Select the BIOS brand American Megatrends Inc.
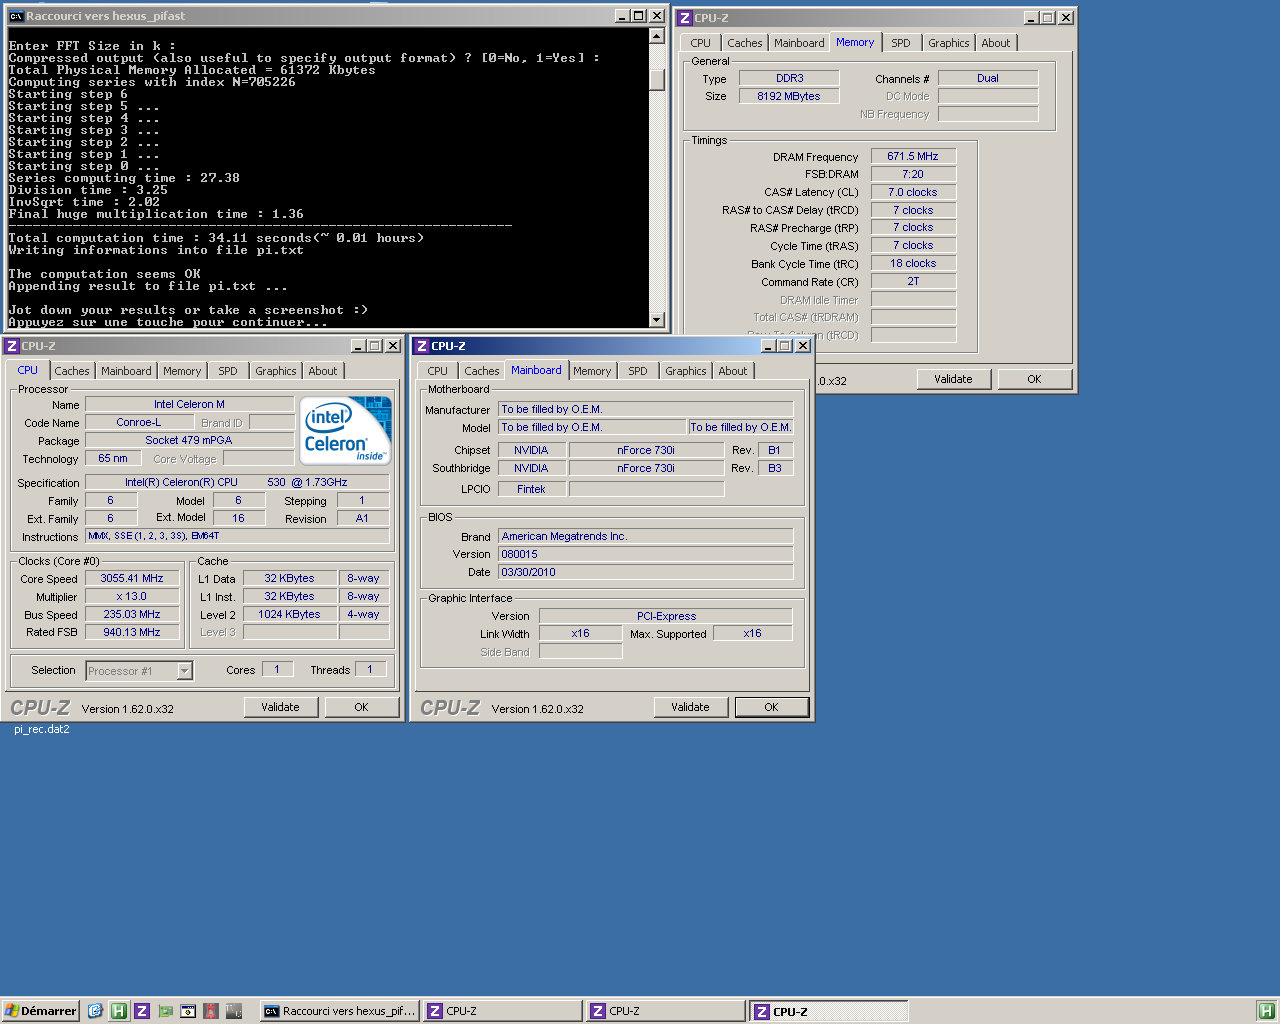 (x=646, y=536)
